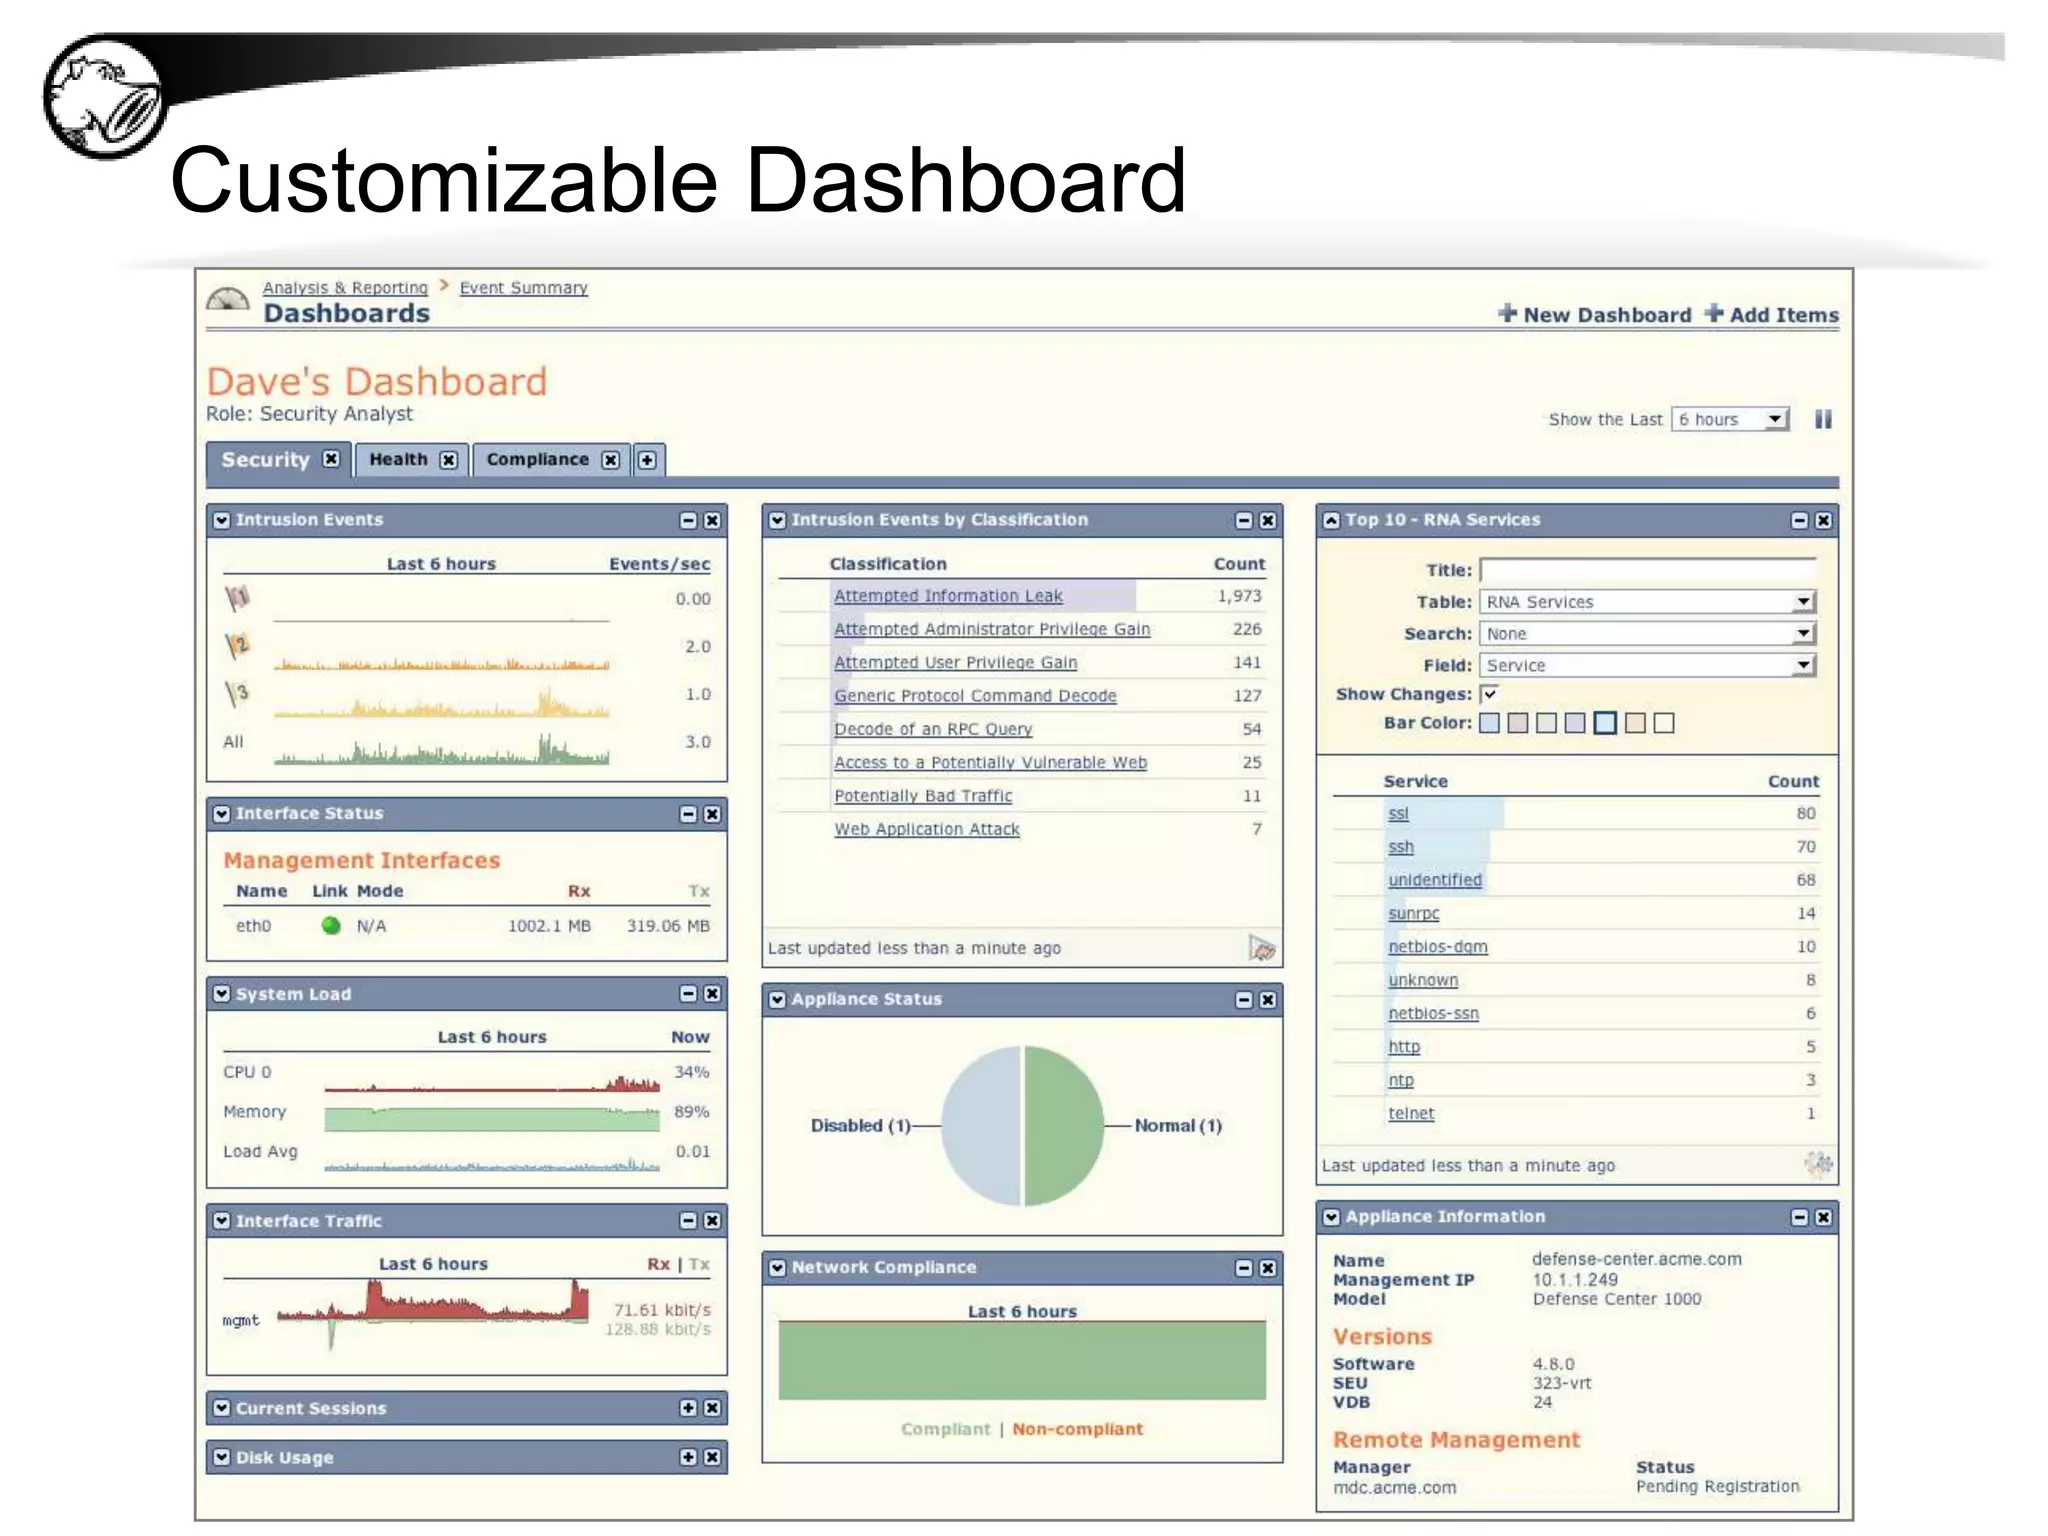
Task: Expand preferences arrow on Disk Usage widget
Action: (222, 1457)
